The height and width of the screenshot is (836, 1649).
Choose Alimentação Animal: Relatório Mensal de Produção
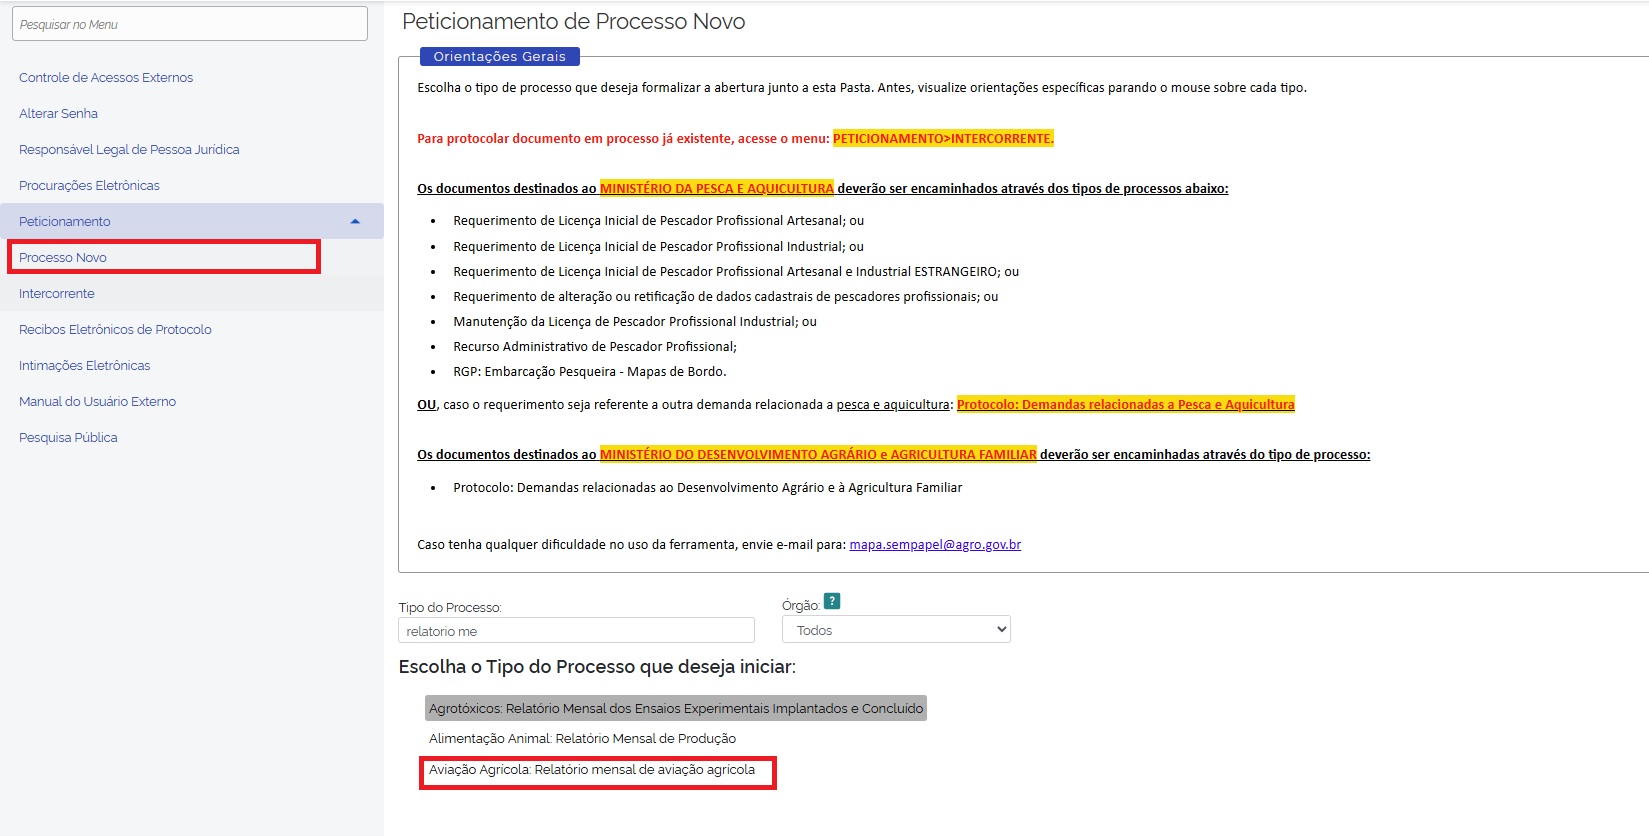(582, 739)
